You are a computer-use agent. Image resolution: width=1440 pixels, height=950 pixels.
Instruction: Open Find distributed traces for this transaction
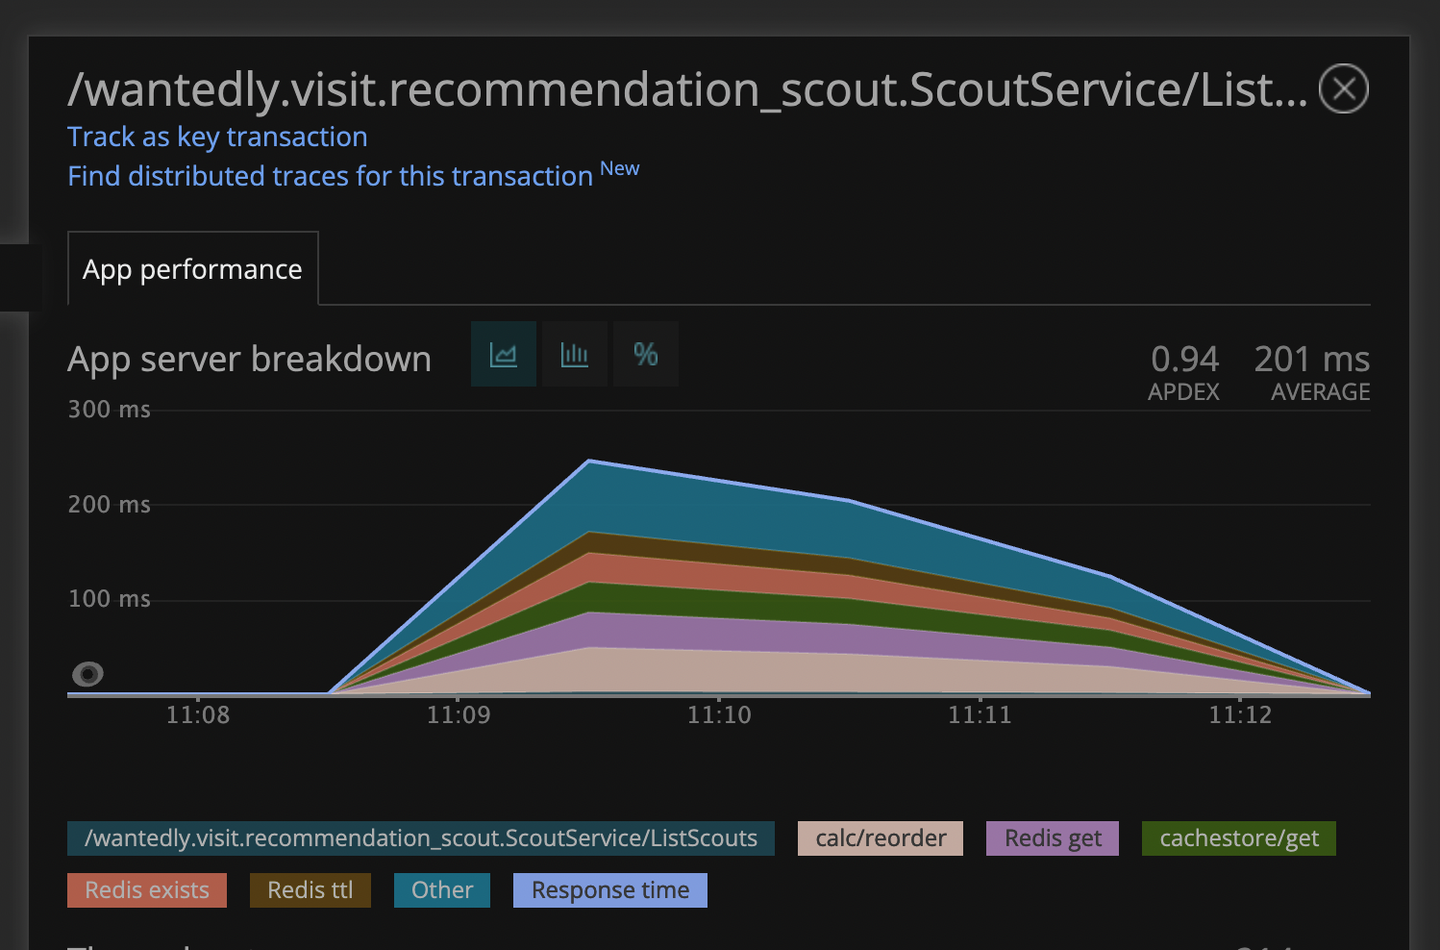[330, 176]
